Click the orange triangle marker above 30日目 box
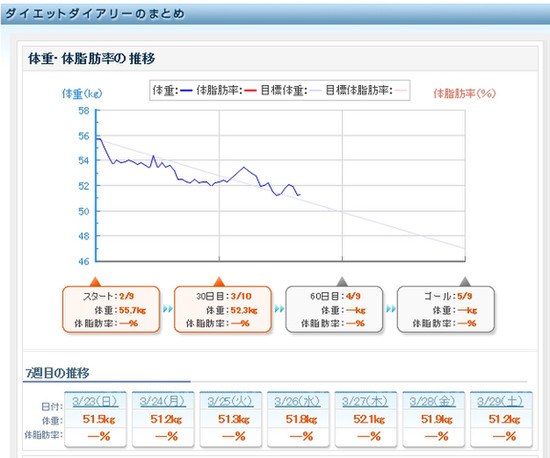 (219, 281)
